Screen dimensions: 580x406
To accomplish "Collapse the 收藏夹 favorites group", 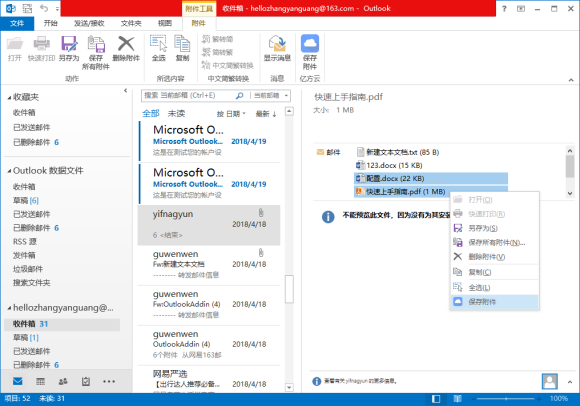I will coord(9,98).
